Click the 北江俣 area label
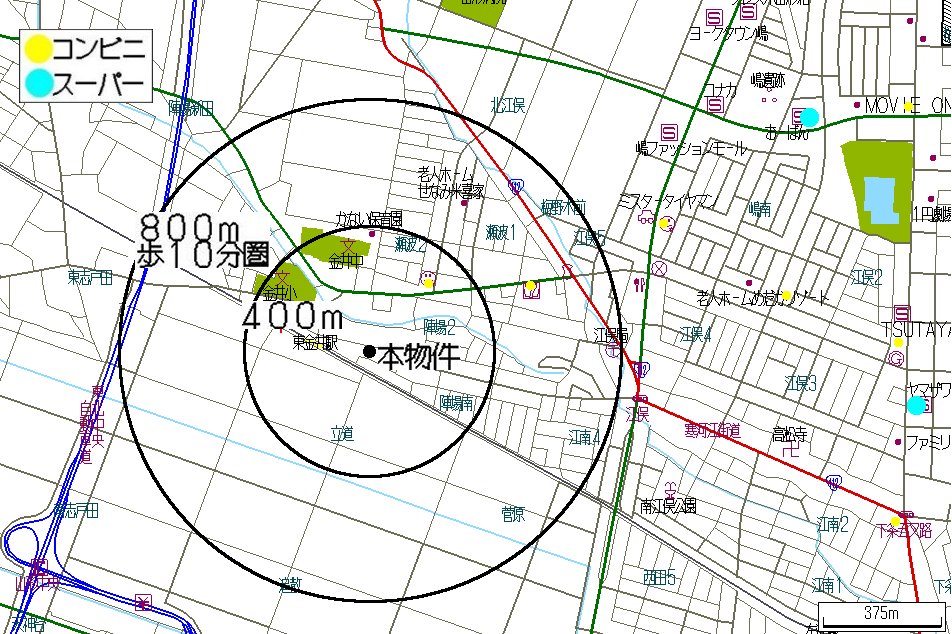 (x=508, y=106)
